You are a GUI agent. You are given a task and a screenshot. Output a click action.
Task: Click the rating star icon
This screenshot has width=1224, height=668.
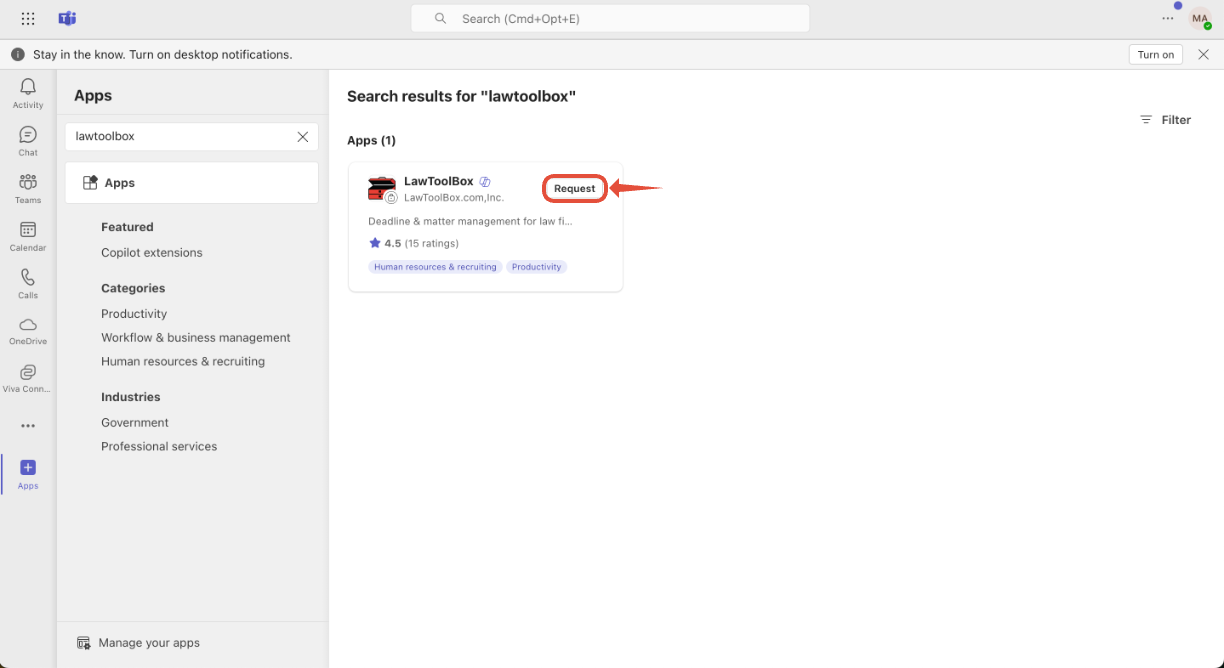pyautogui.click(x=375, y=243)
